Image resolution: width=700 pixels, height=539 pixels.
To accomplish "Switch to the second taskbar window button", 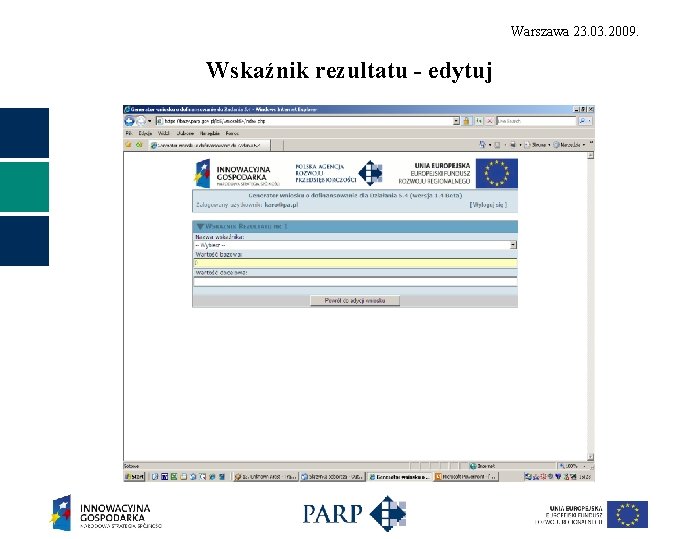I will pos(332,477).
